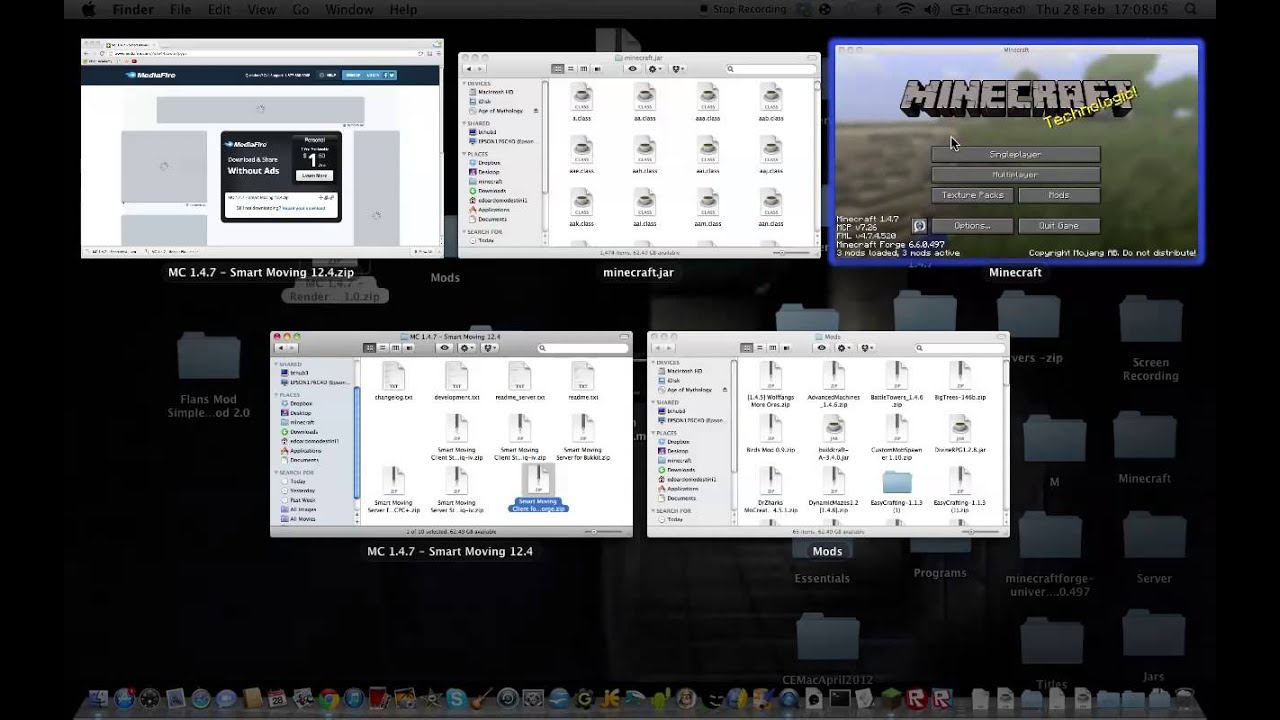The image size is (1280, 720).
Task: Open Action gear dropdown in Smart Moving 12.4 window
Action: (467, 348)
